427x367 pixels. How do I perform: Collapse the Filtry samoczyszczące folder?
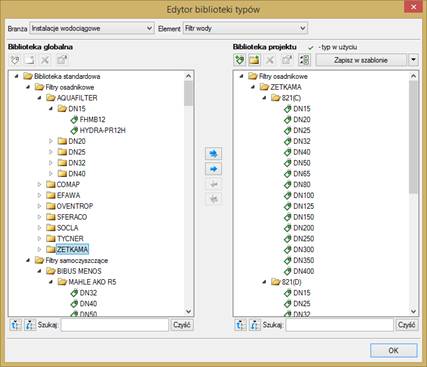[28, 260]
